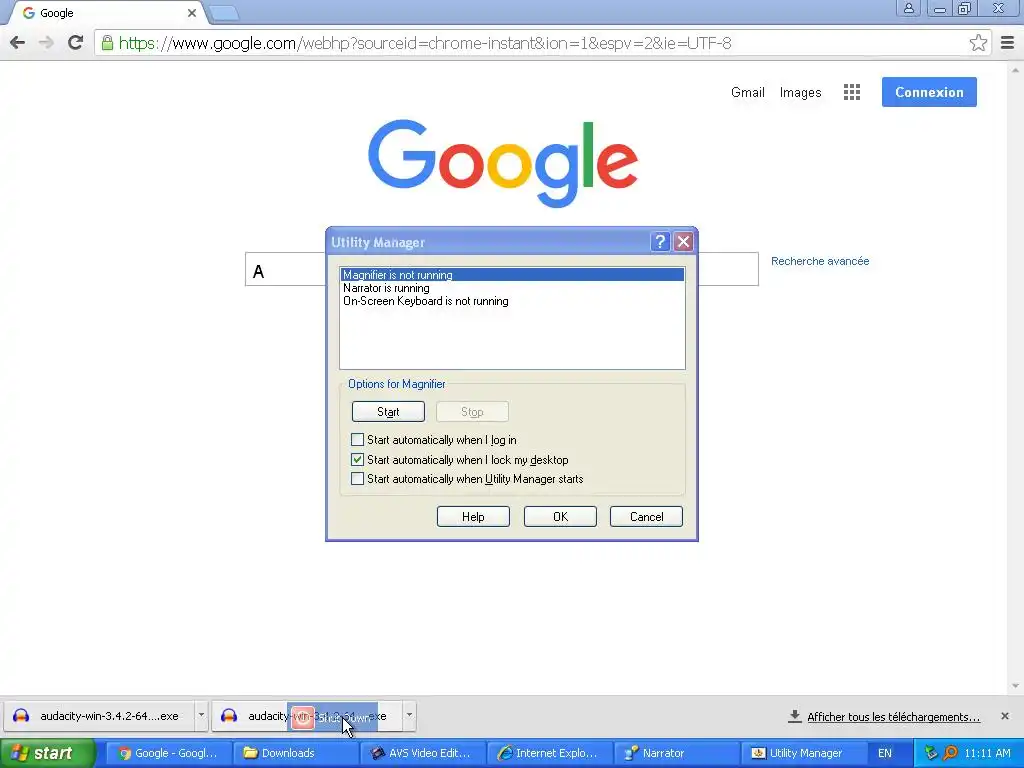Click the Chrome address bar URL

pos(424,43)
